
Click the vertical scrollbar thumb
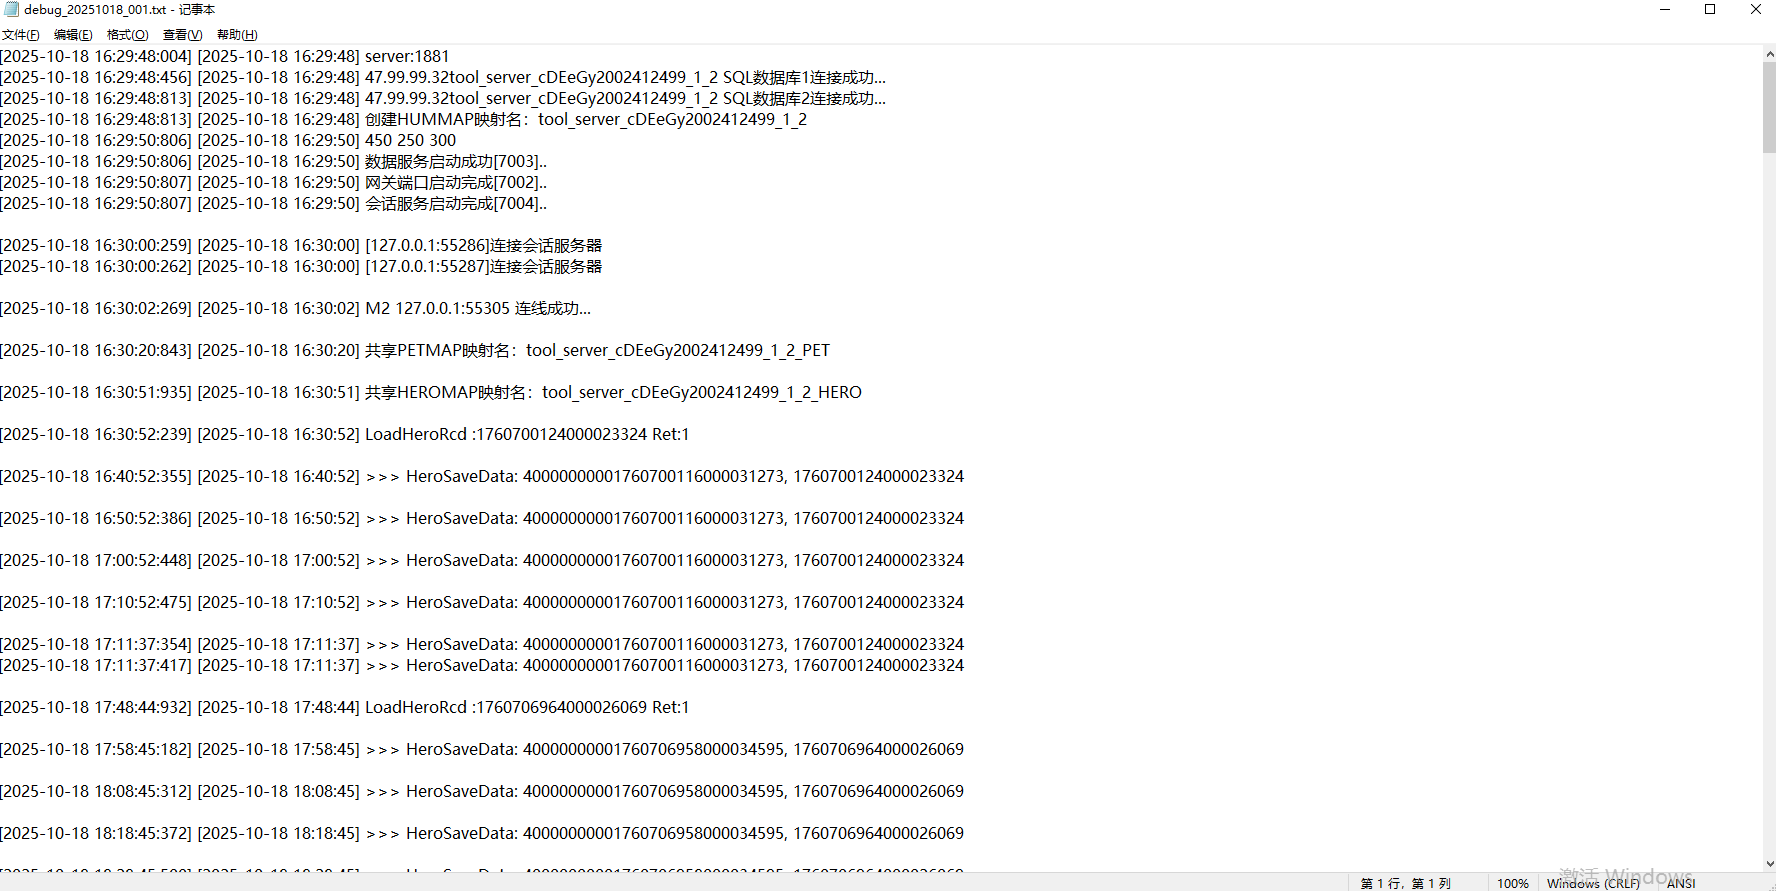click(1768, 105)
